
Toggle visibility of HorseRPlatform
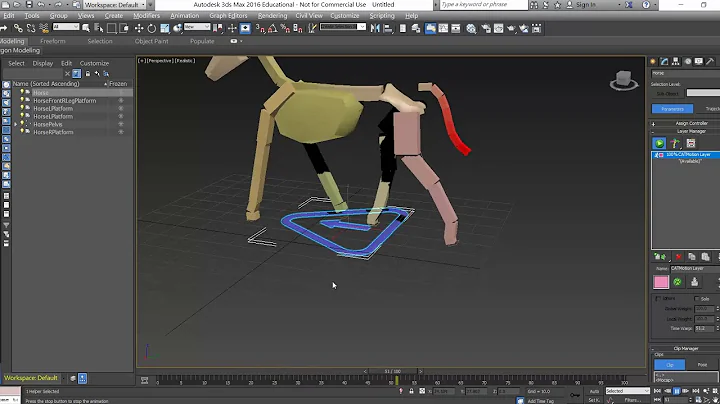click(x=22, y=132)
